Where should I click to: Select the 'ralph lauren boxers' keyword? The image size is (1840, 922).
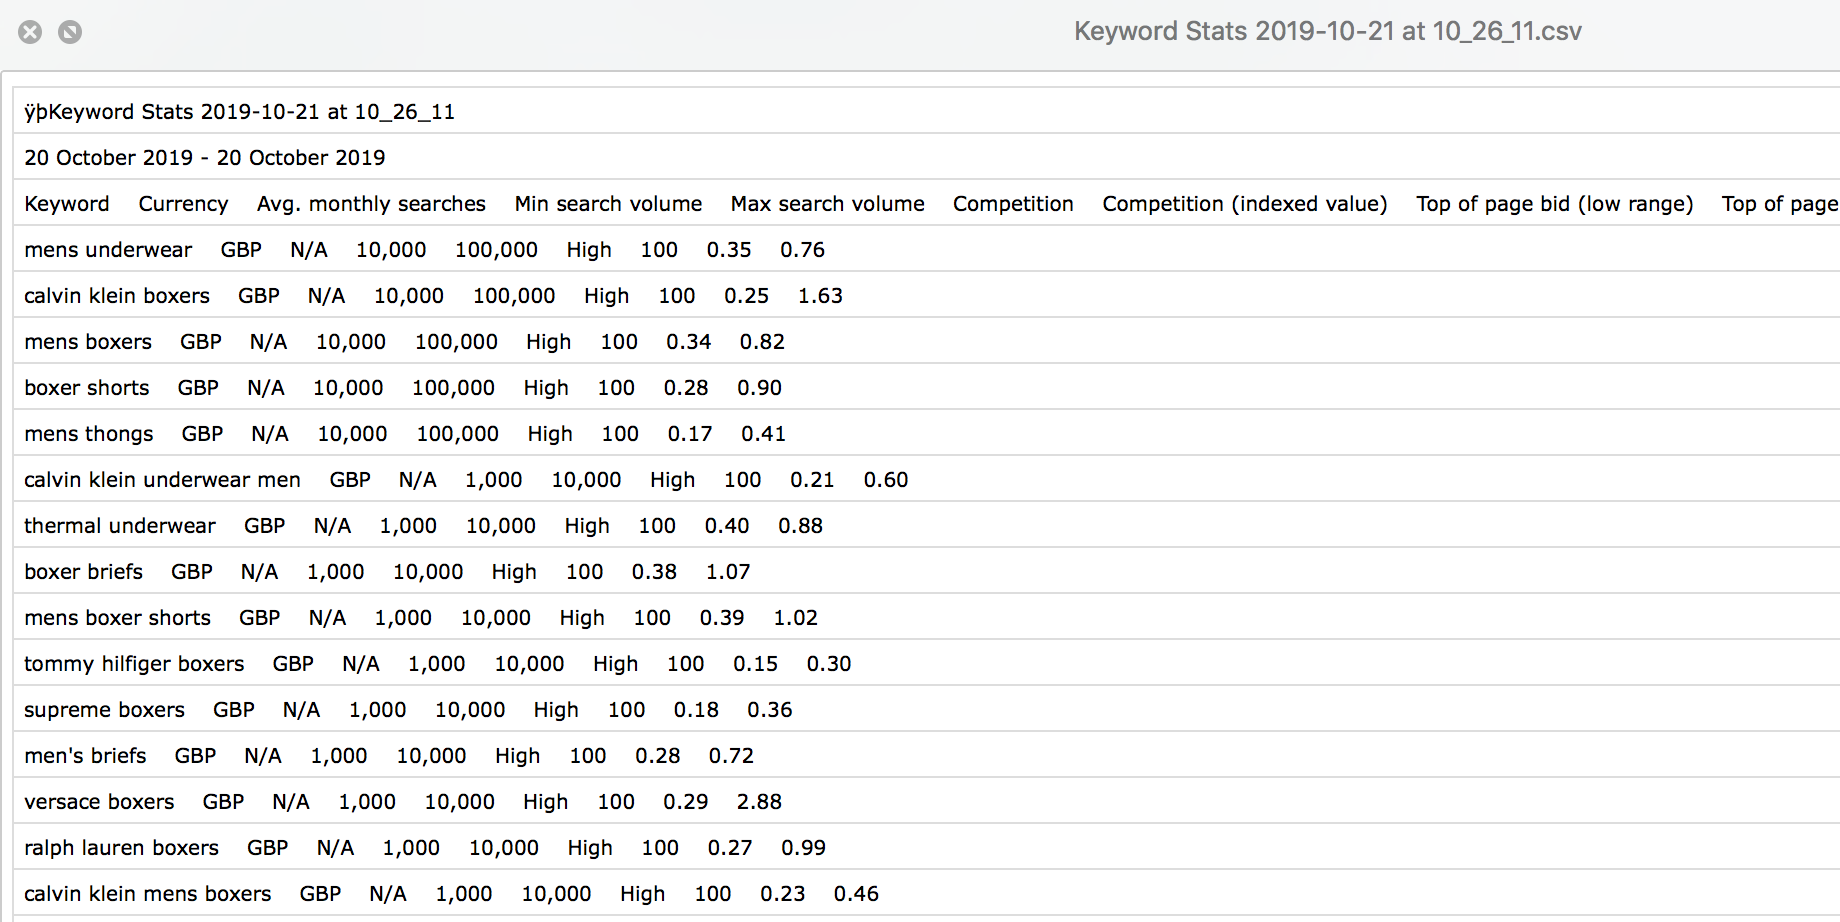[121, 848]
